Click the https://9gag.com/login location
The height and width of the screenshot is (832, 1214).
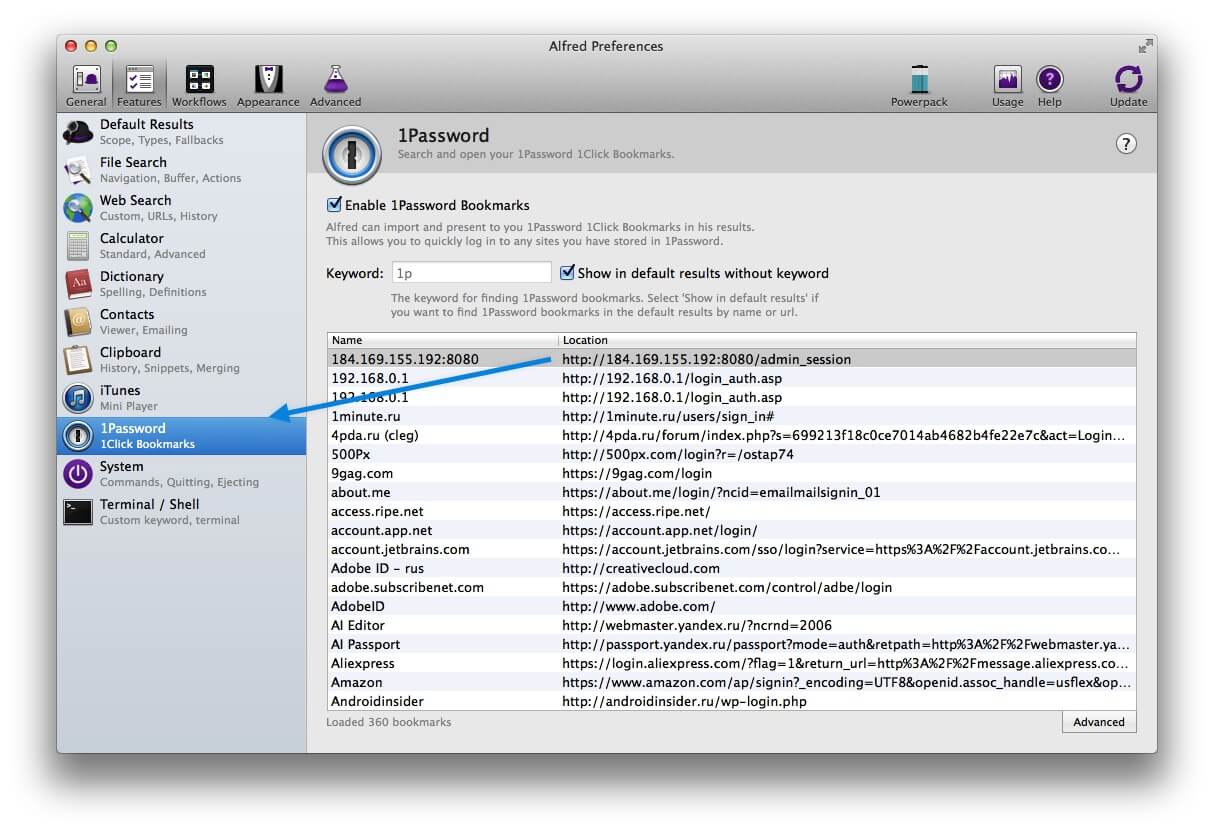click(x=637, y=473)
